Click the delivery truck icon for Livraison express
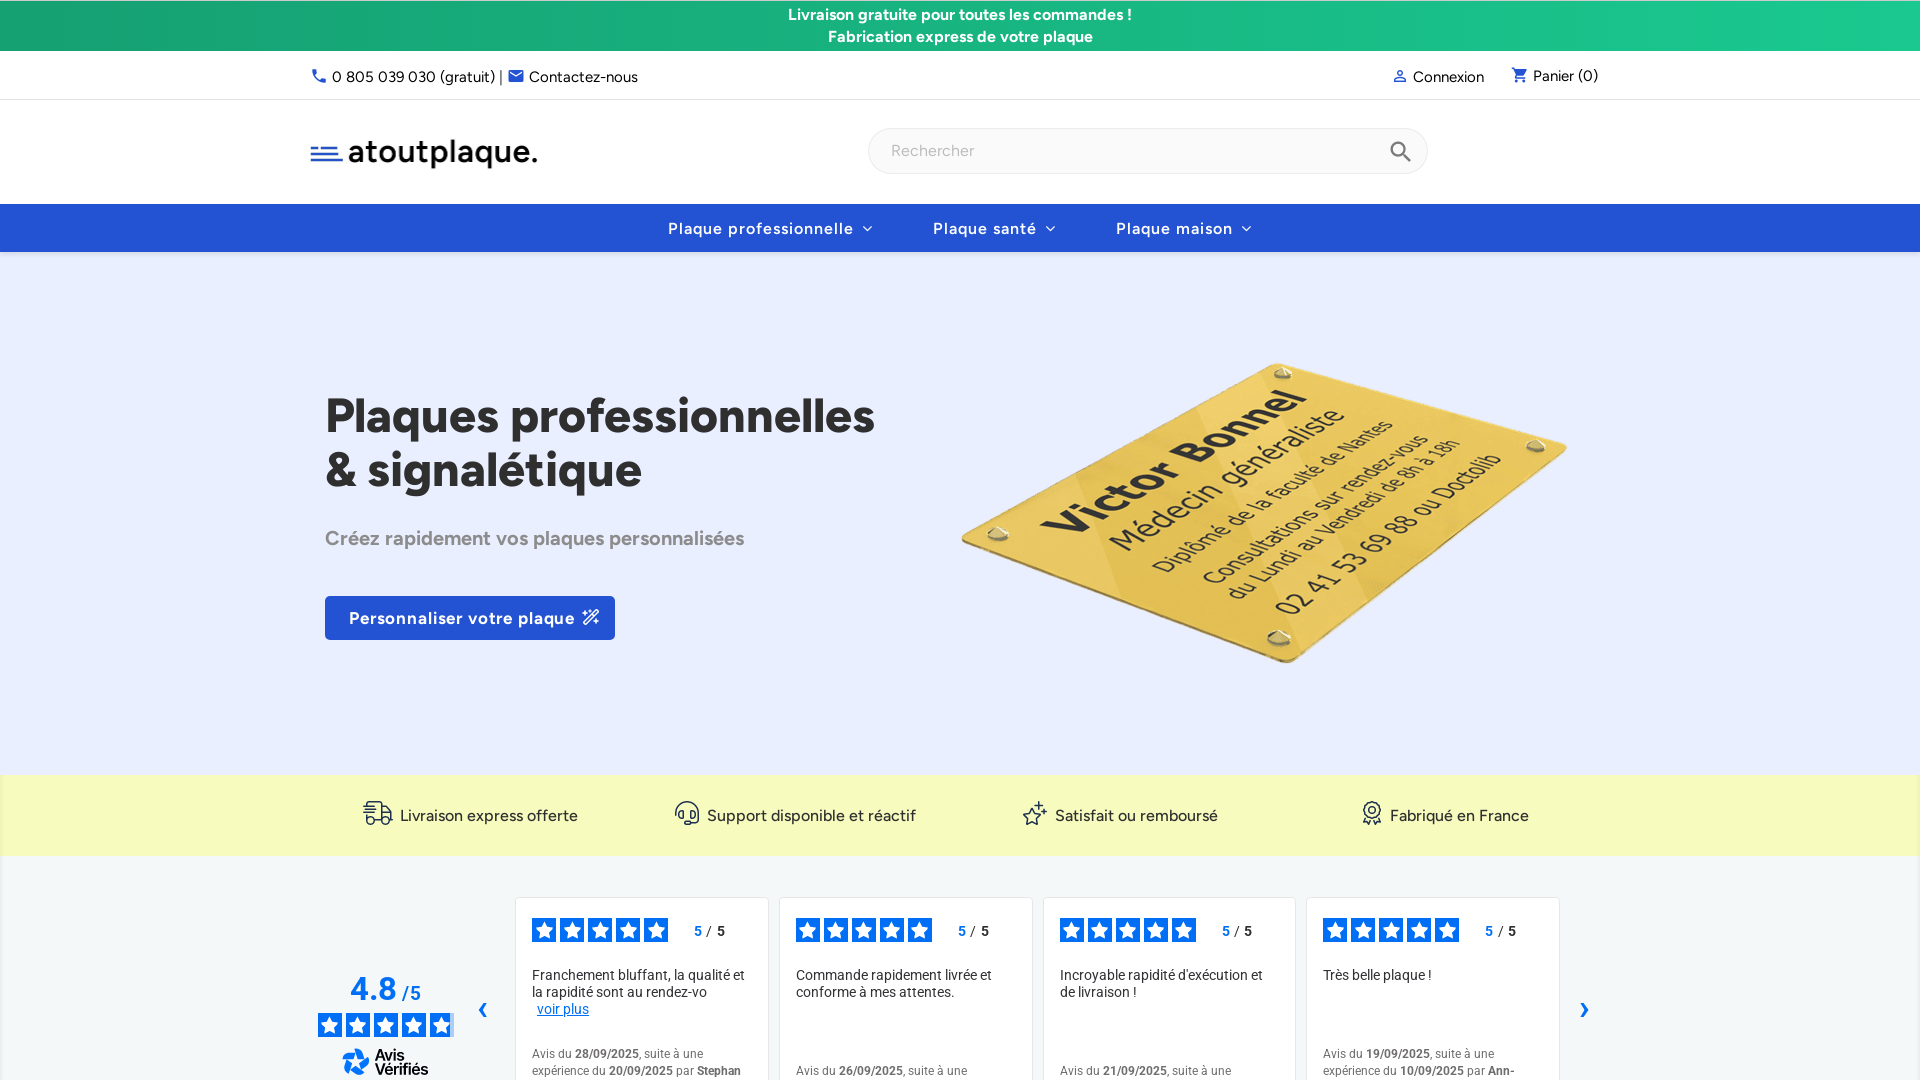Image resolution: width=1920 pixels, height=1080 pixels. [376, 814]
